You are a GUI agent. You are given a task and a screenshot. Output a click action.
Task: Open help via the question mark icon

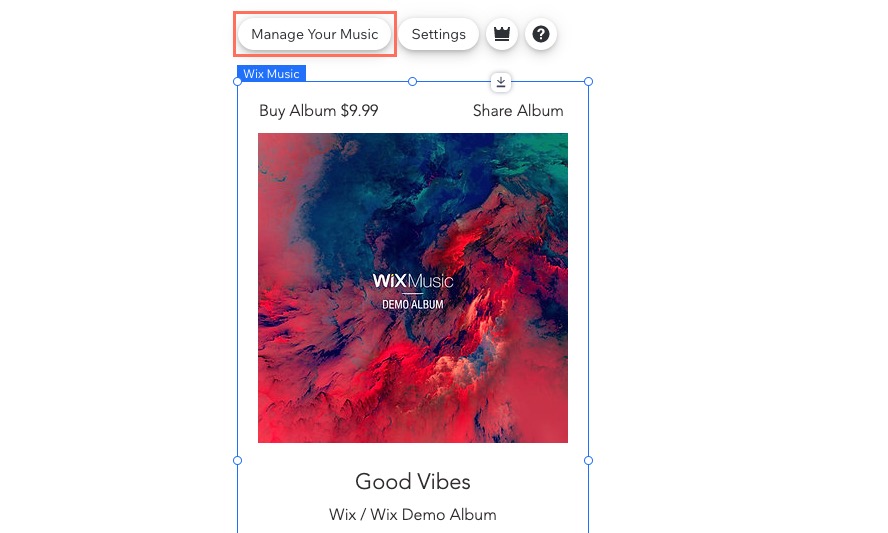(x=541, y=34)
